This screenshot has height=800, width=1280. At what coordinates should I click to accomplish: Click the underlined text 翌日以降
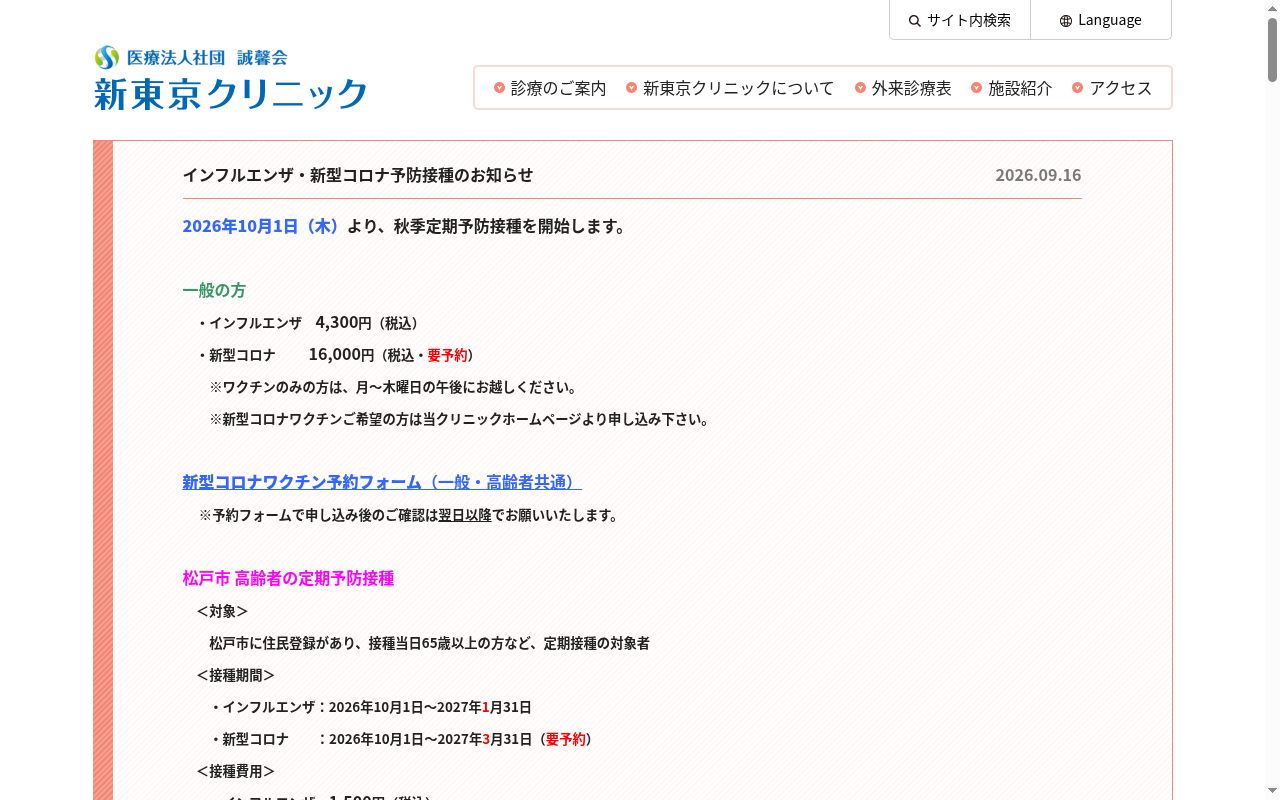pyautogui.click(x=465, y=515)
